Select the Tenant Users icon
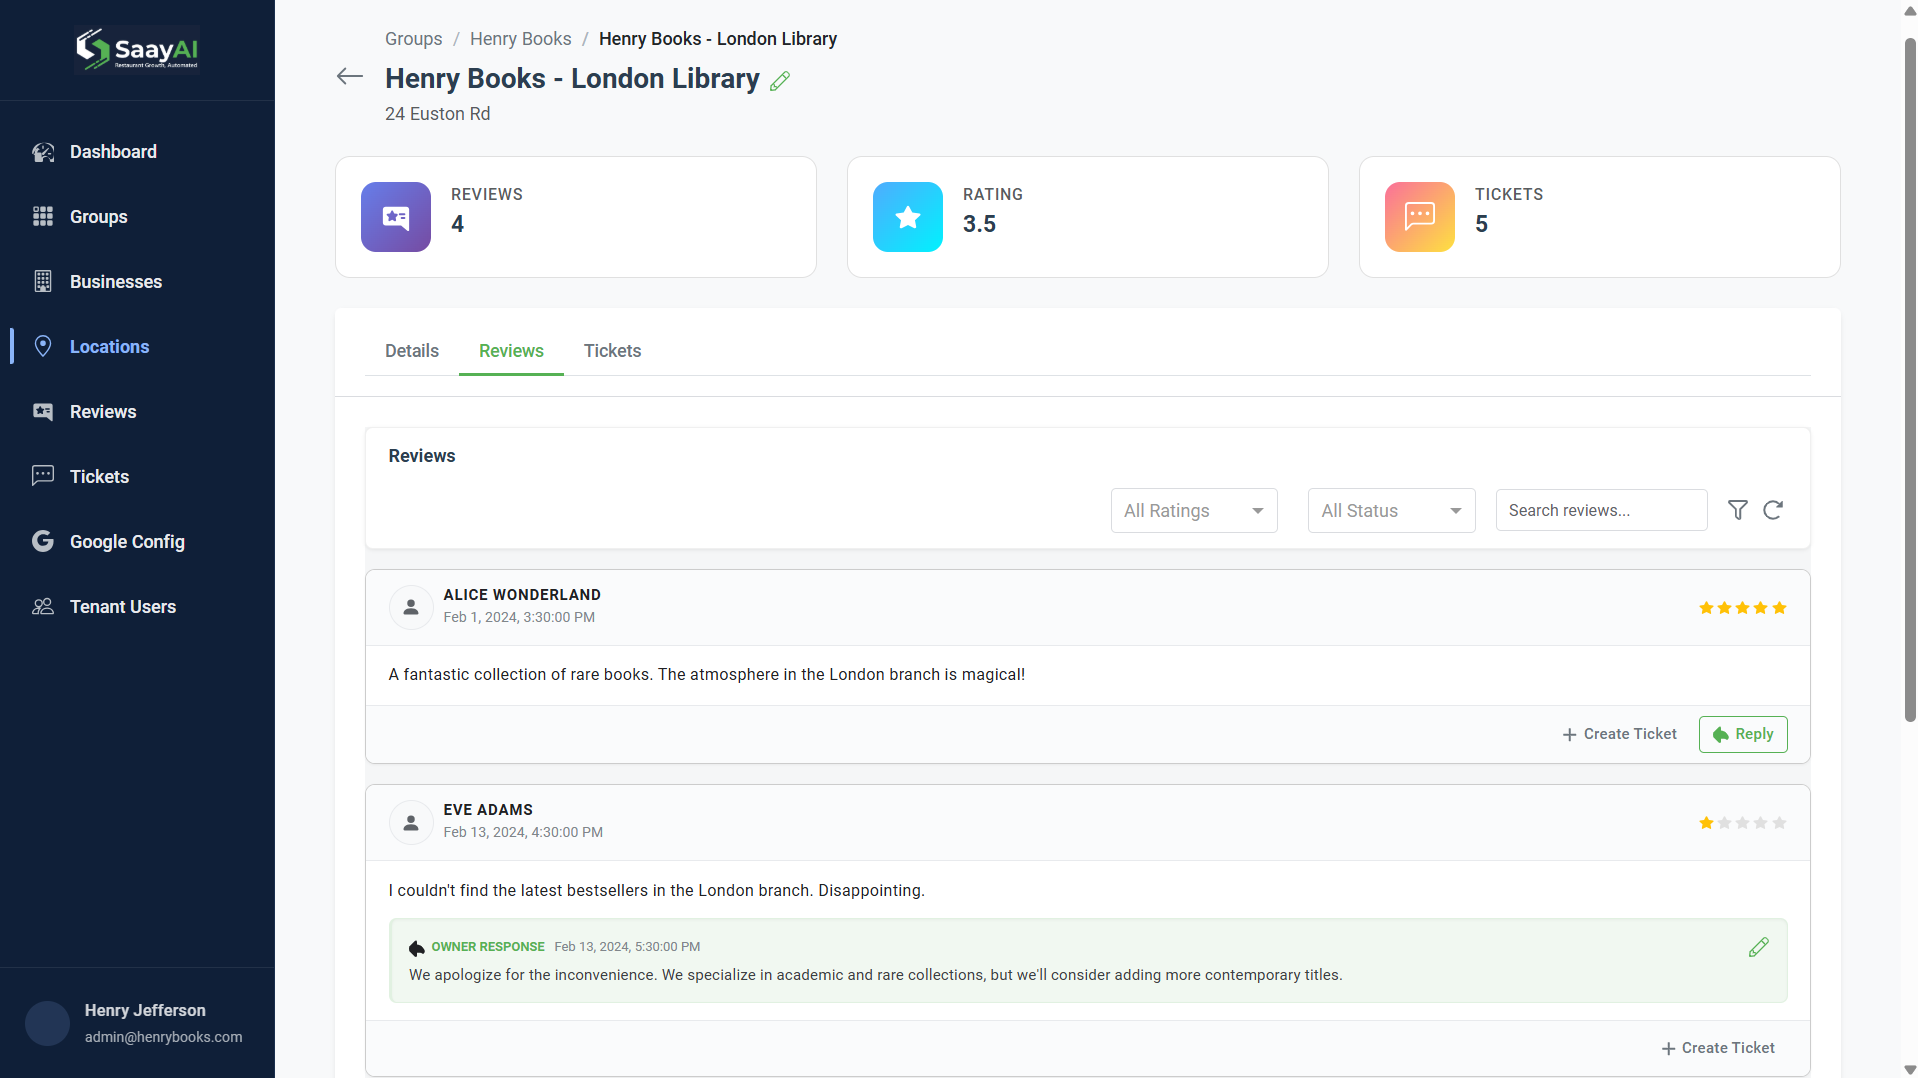 pos(43,606)
